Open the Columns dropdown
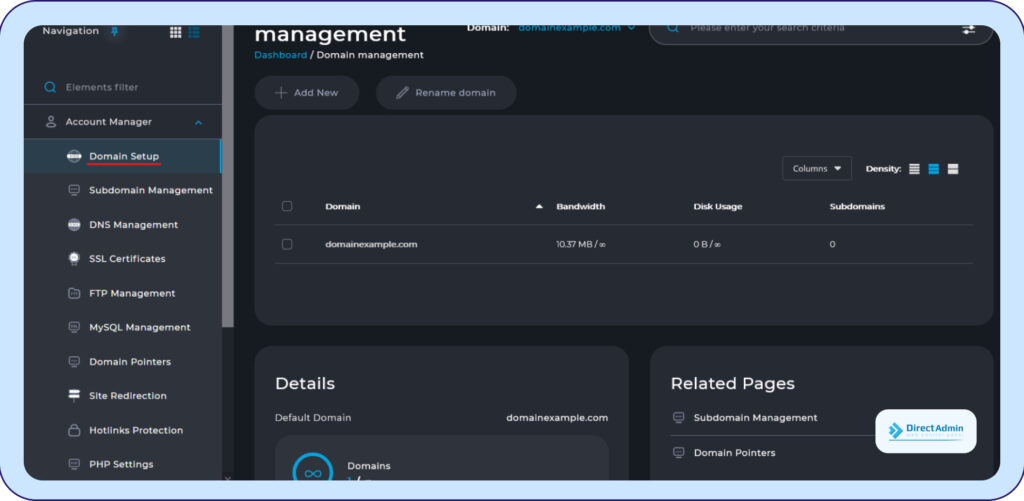 (x=816, y=169)
